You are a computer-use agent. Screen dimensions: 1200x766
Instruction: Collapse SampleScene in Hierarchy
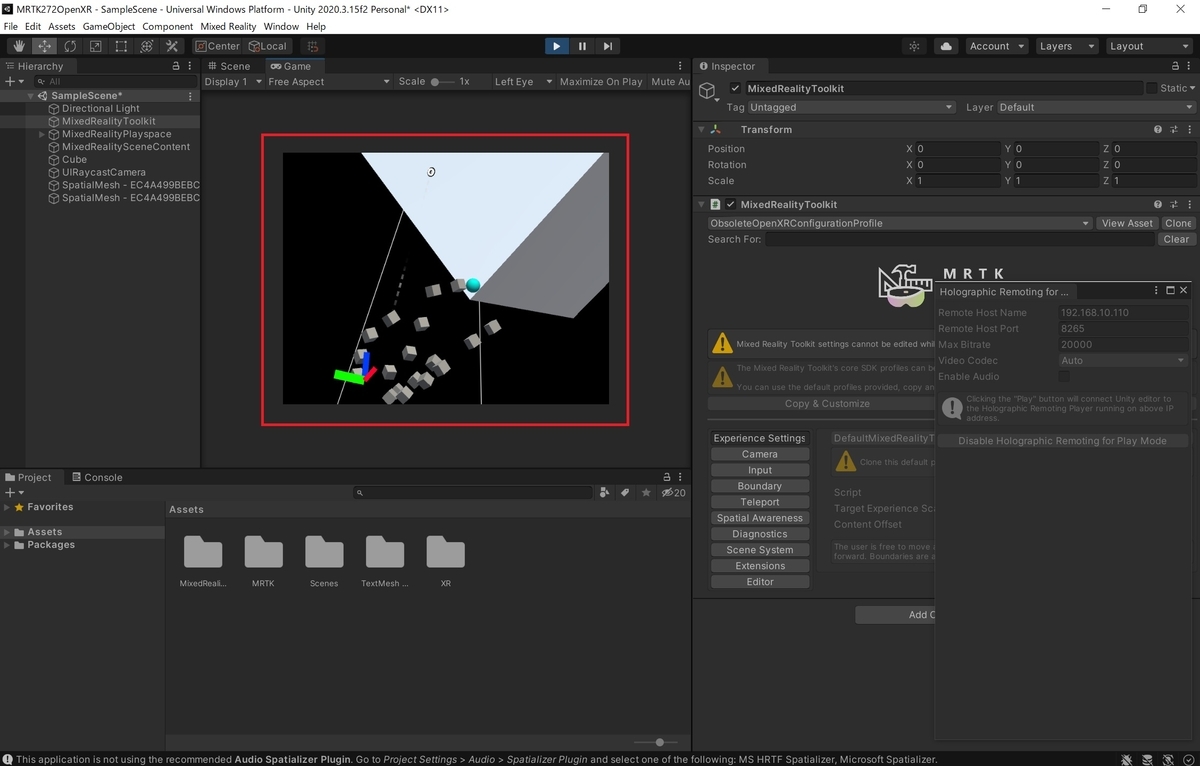coord(31,96)
